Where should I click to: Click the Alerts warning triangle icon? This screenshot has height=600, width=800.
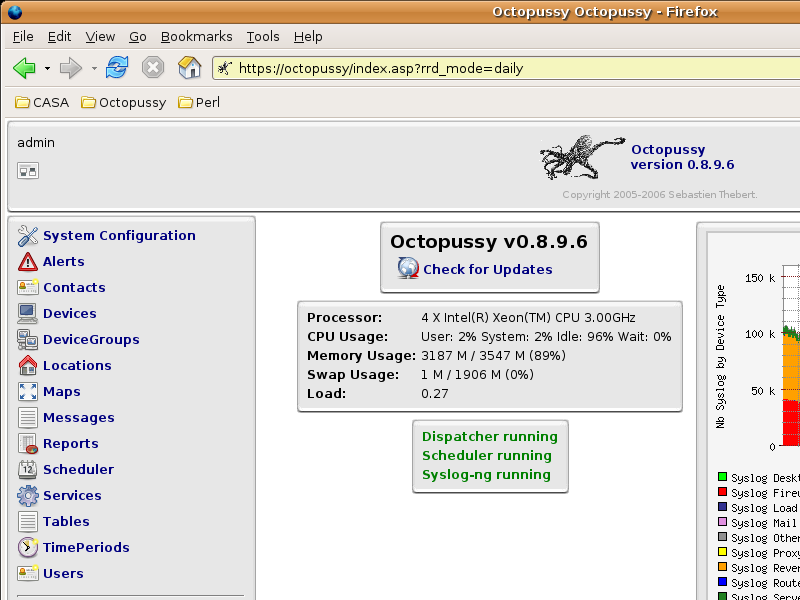[x=28, y=262]
